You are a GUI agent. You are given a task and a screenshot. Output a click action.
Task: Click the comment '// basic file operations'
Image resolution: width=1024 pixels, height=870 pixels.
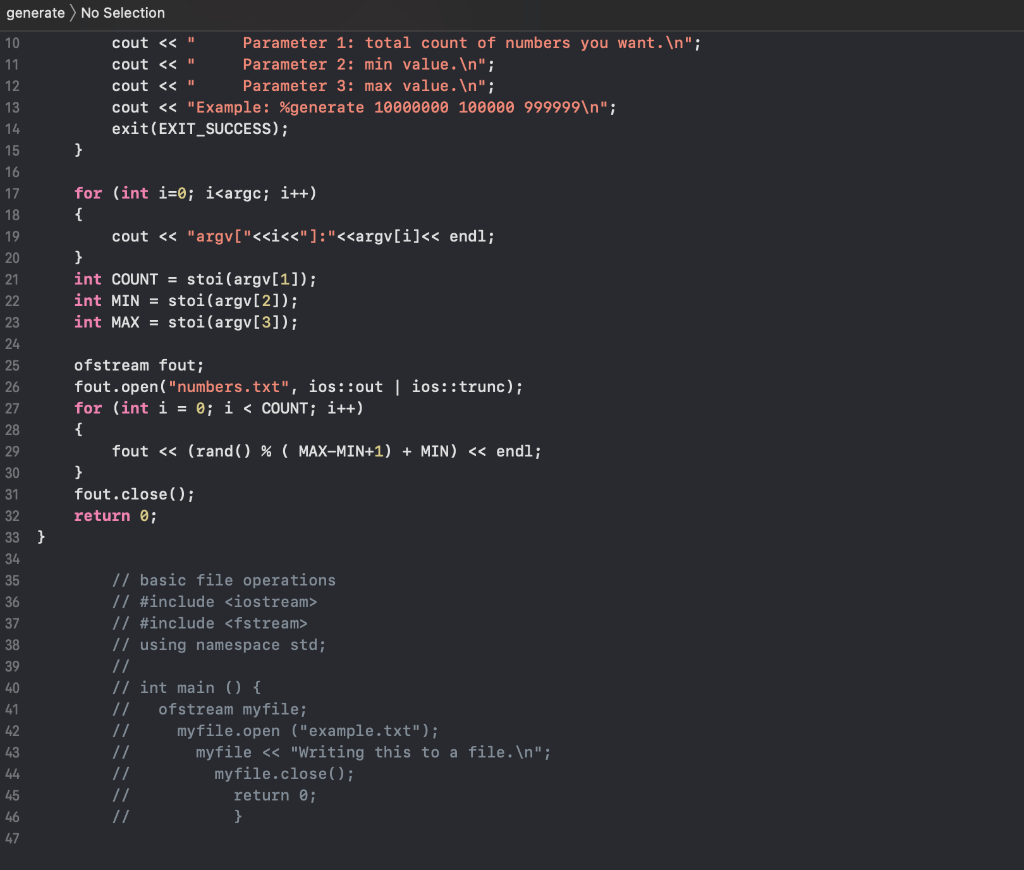pos(223,581)
